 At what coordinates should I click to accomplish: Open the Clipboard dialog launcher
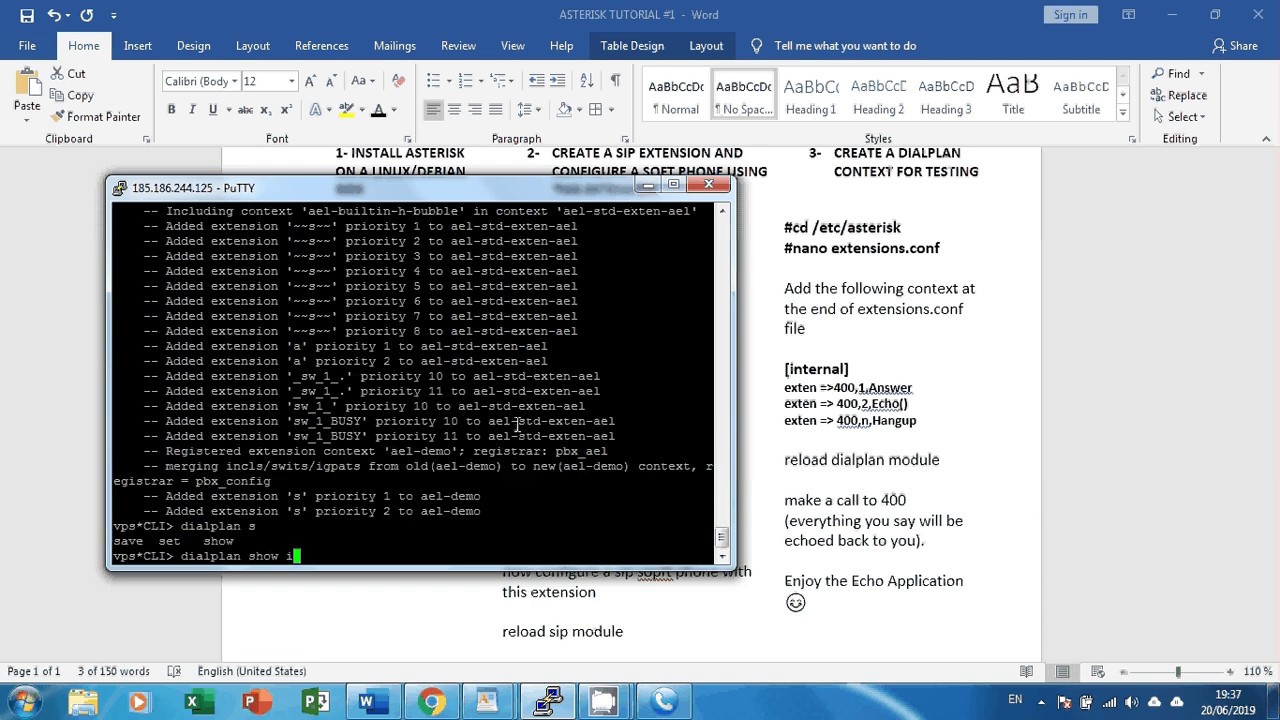[x=146, y=139]
